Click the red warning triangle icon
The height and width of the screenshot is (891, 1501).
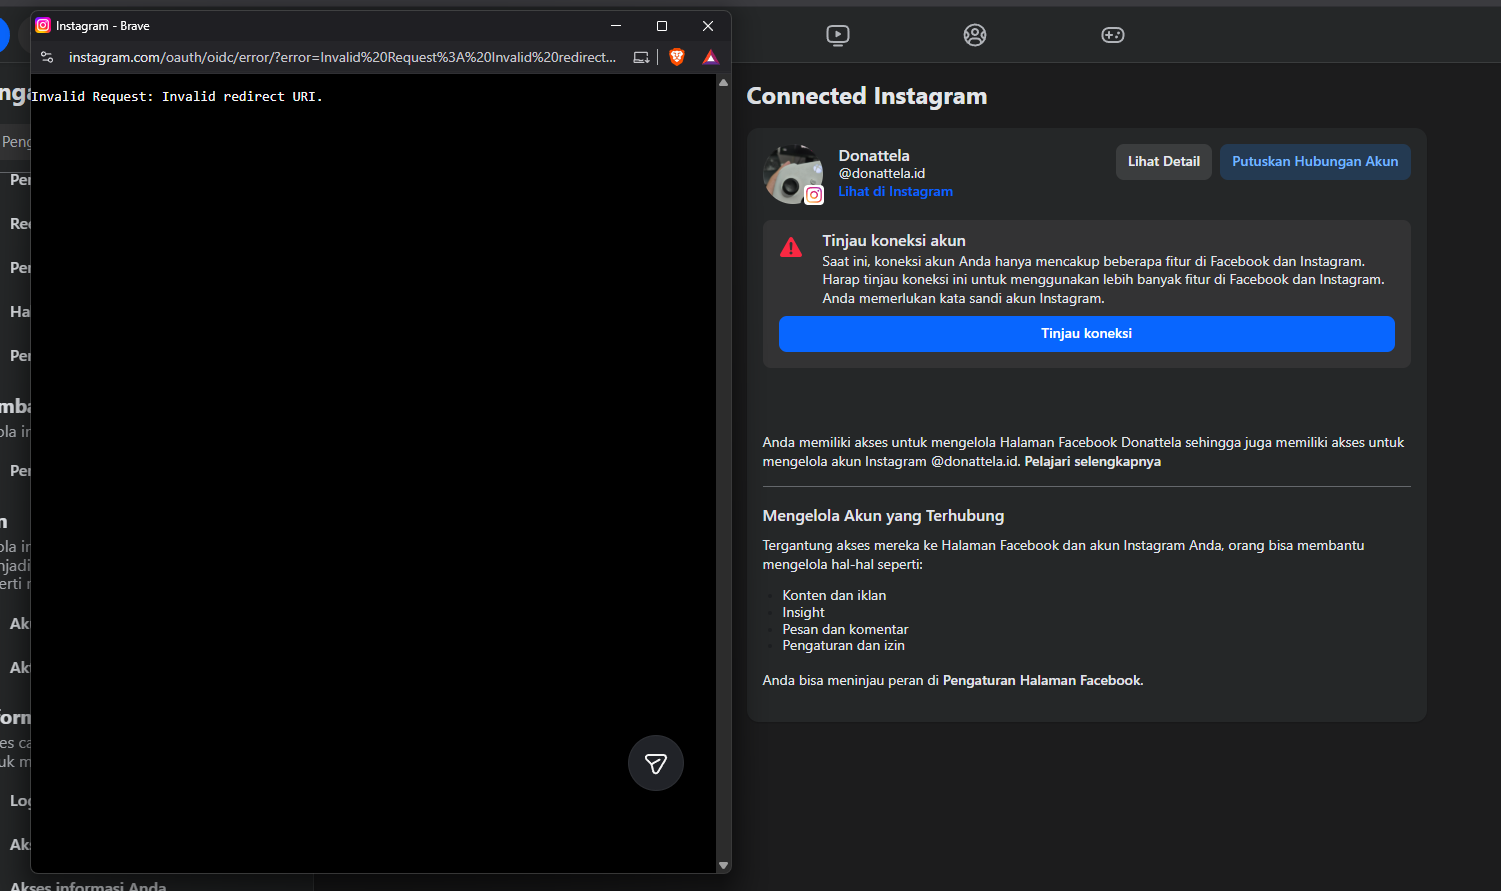[x=791, y=248]
